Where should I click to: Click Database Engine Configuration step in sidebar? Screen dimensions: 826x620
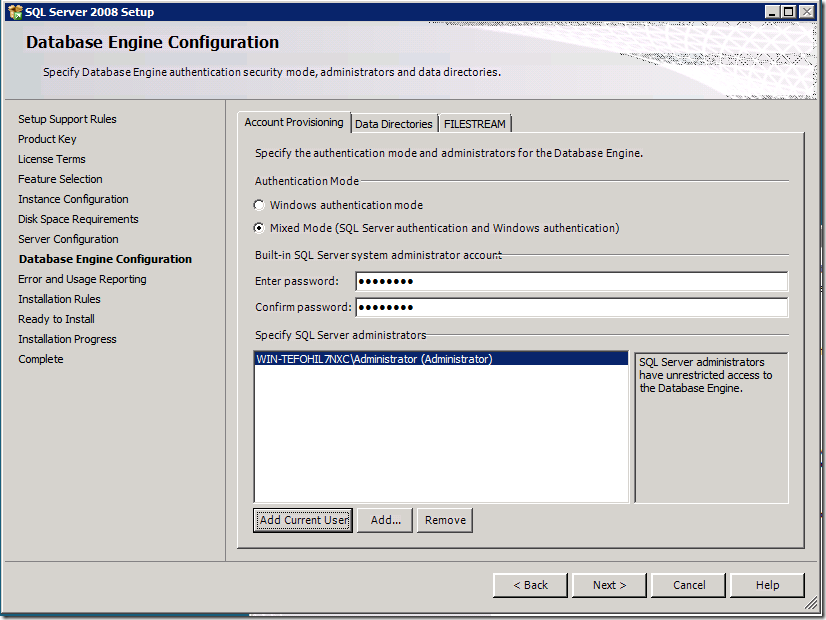click(105, 259)
